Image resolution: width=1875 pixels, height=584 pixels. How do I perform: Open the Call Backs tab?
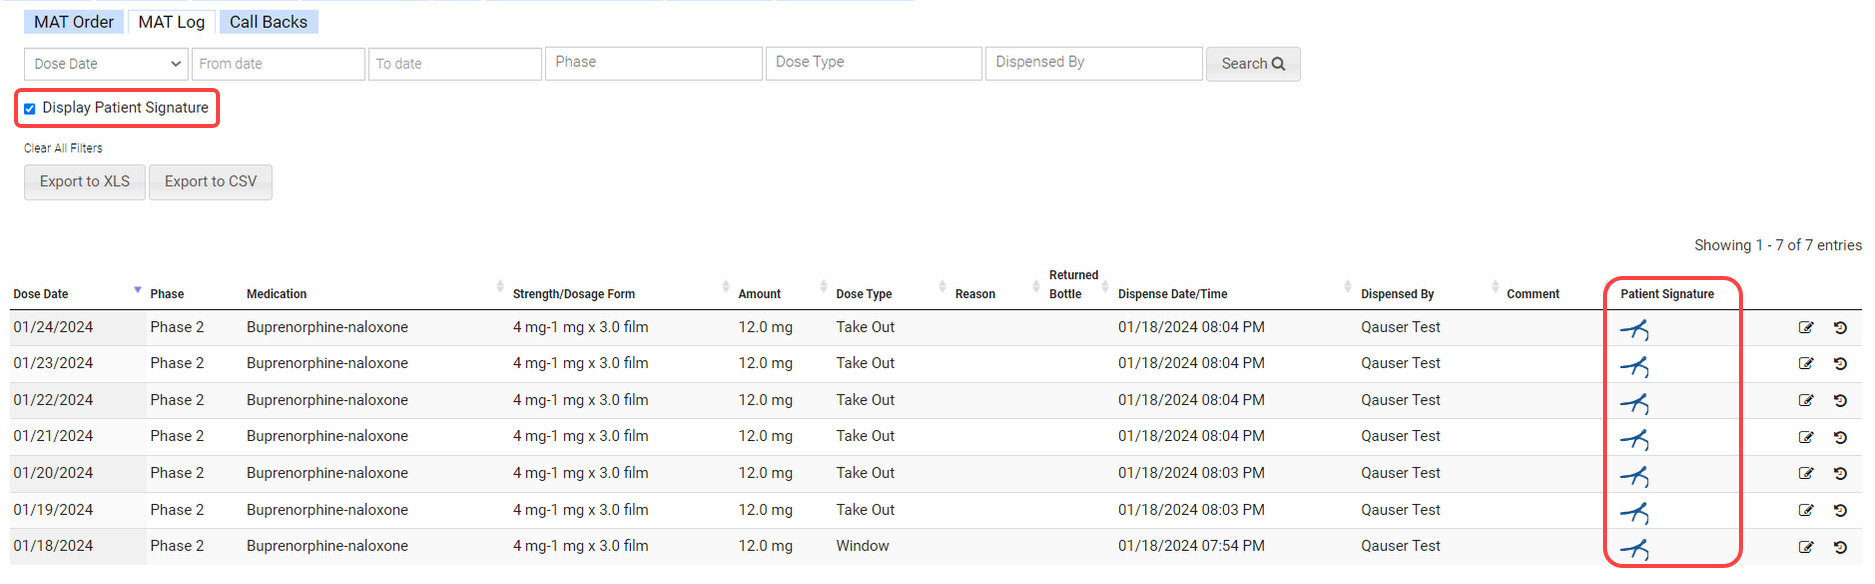click(268, 22)
